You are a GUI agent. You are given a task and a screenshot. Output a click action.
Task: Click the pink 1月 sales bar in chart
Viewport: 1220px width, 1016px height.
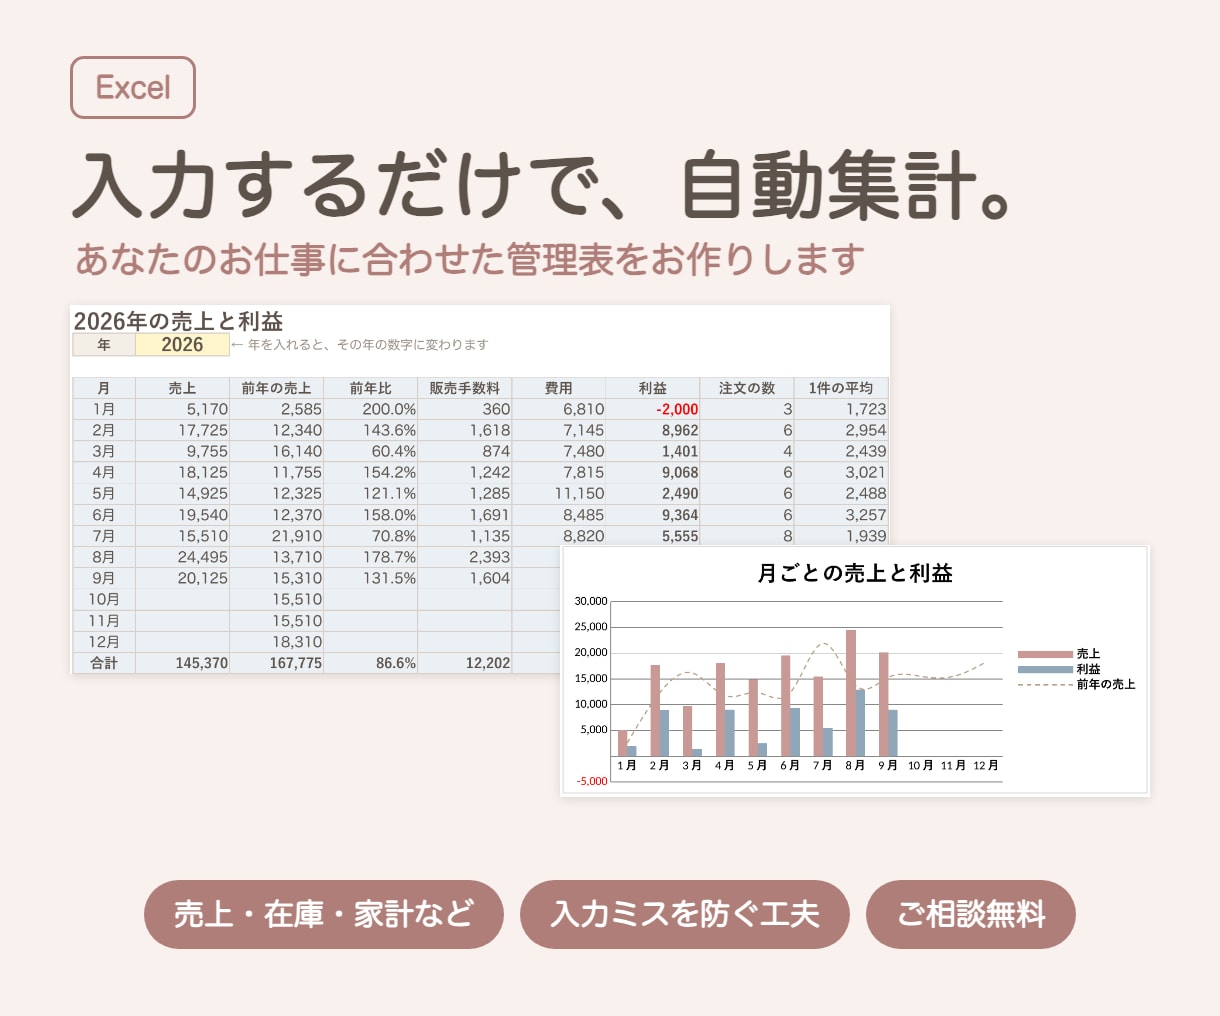tap(622, 743)
